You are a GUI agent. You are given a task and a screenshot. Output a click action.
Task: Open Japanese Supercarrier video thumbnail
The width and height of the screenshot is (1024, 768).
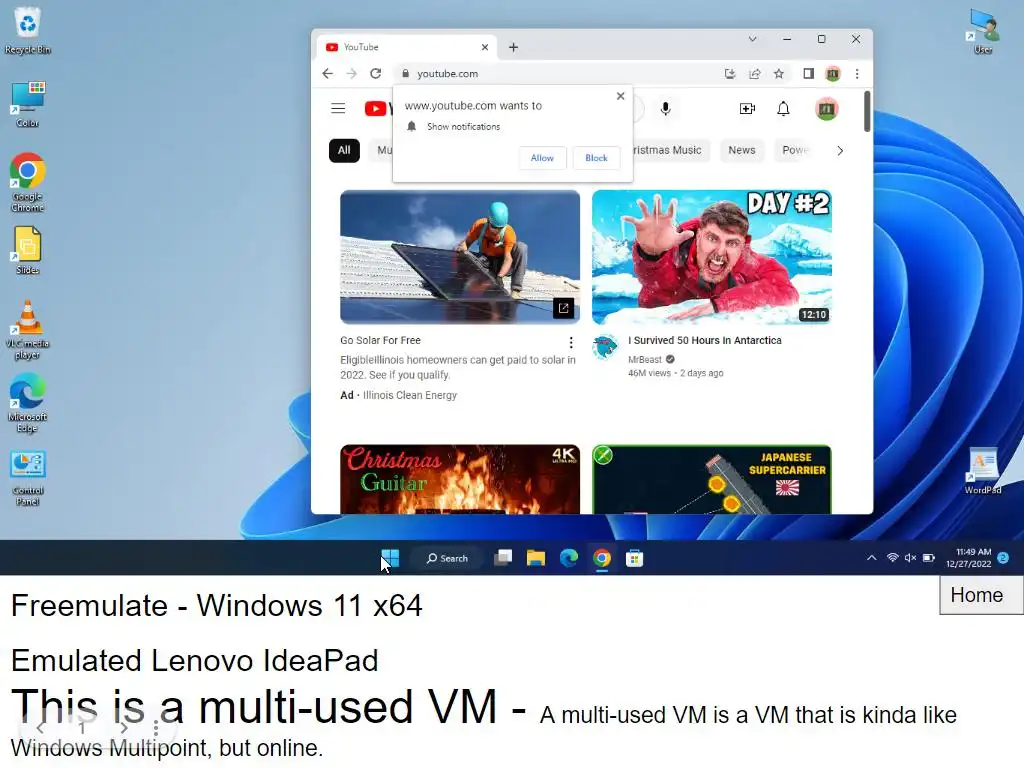pos(712,479)
